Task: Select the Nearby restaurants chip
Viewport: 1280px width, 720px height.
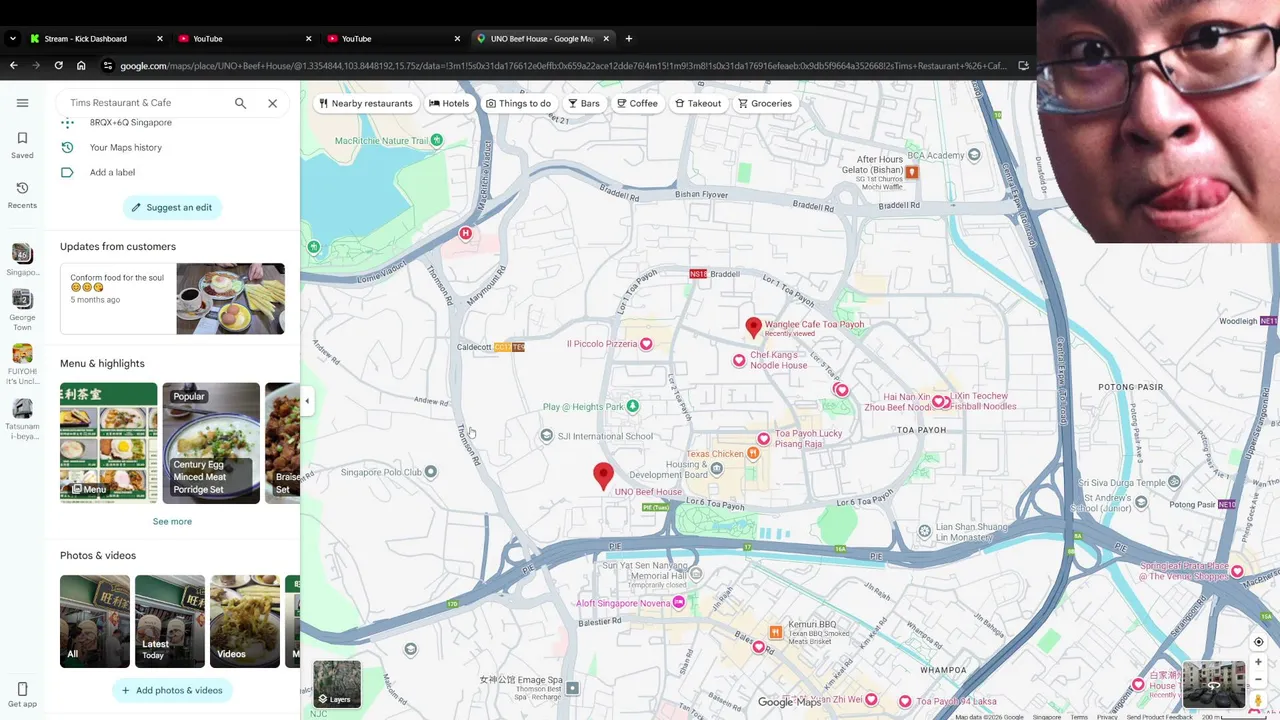Action: click(365, 103)
